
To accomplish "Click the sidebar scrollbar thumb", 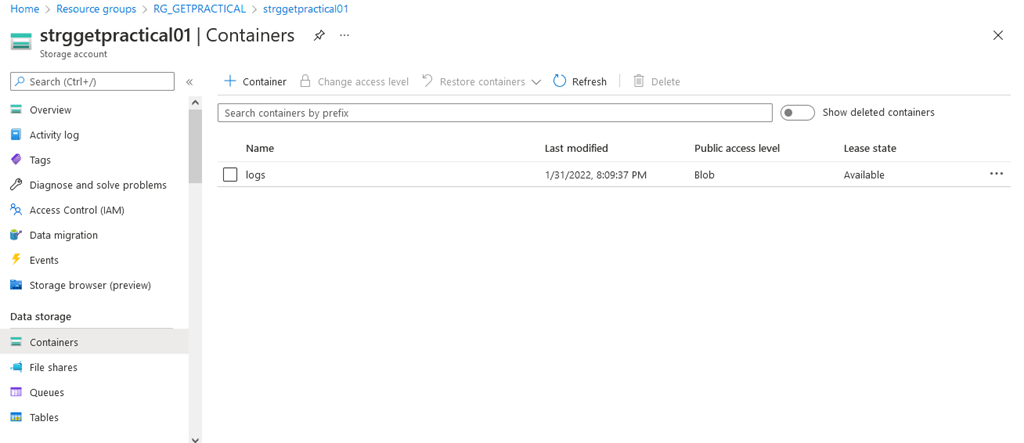I will [195, 146].
